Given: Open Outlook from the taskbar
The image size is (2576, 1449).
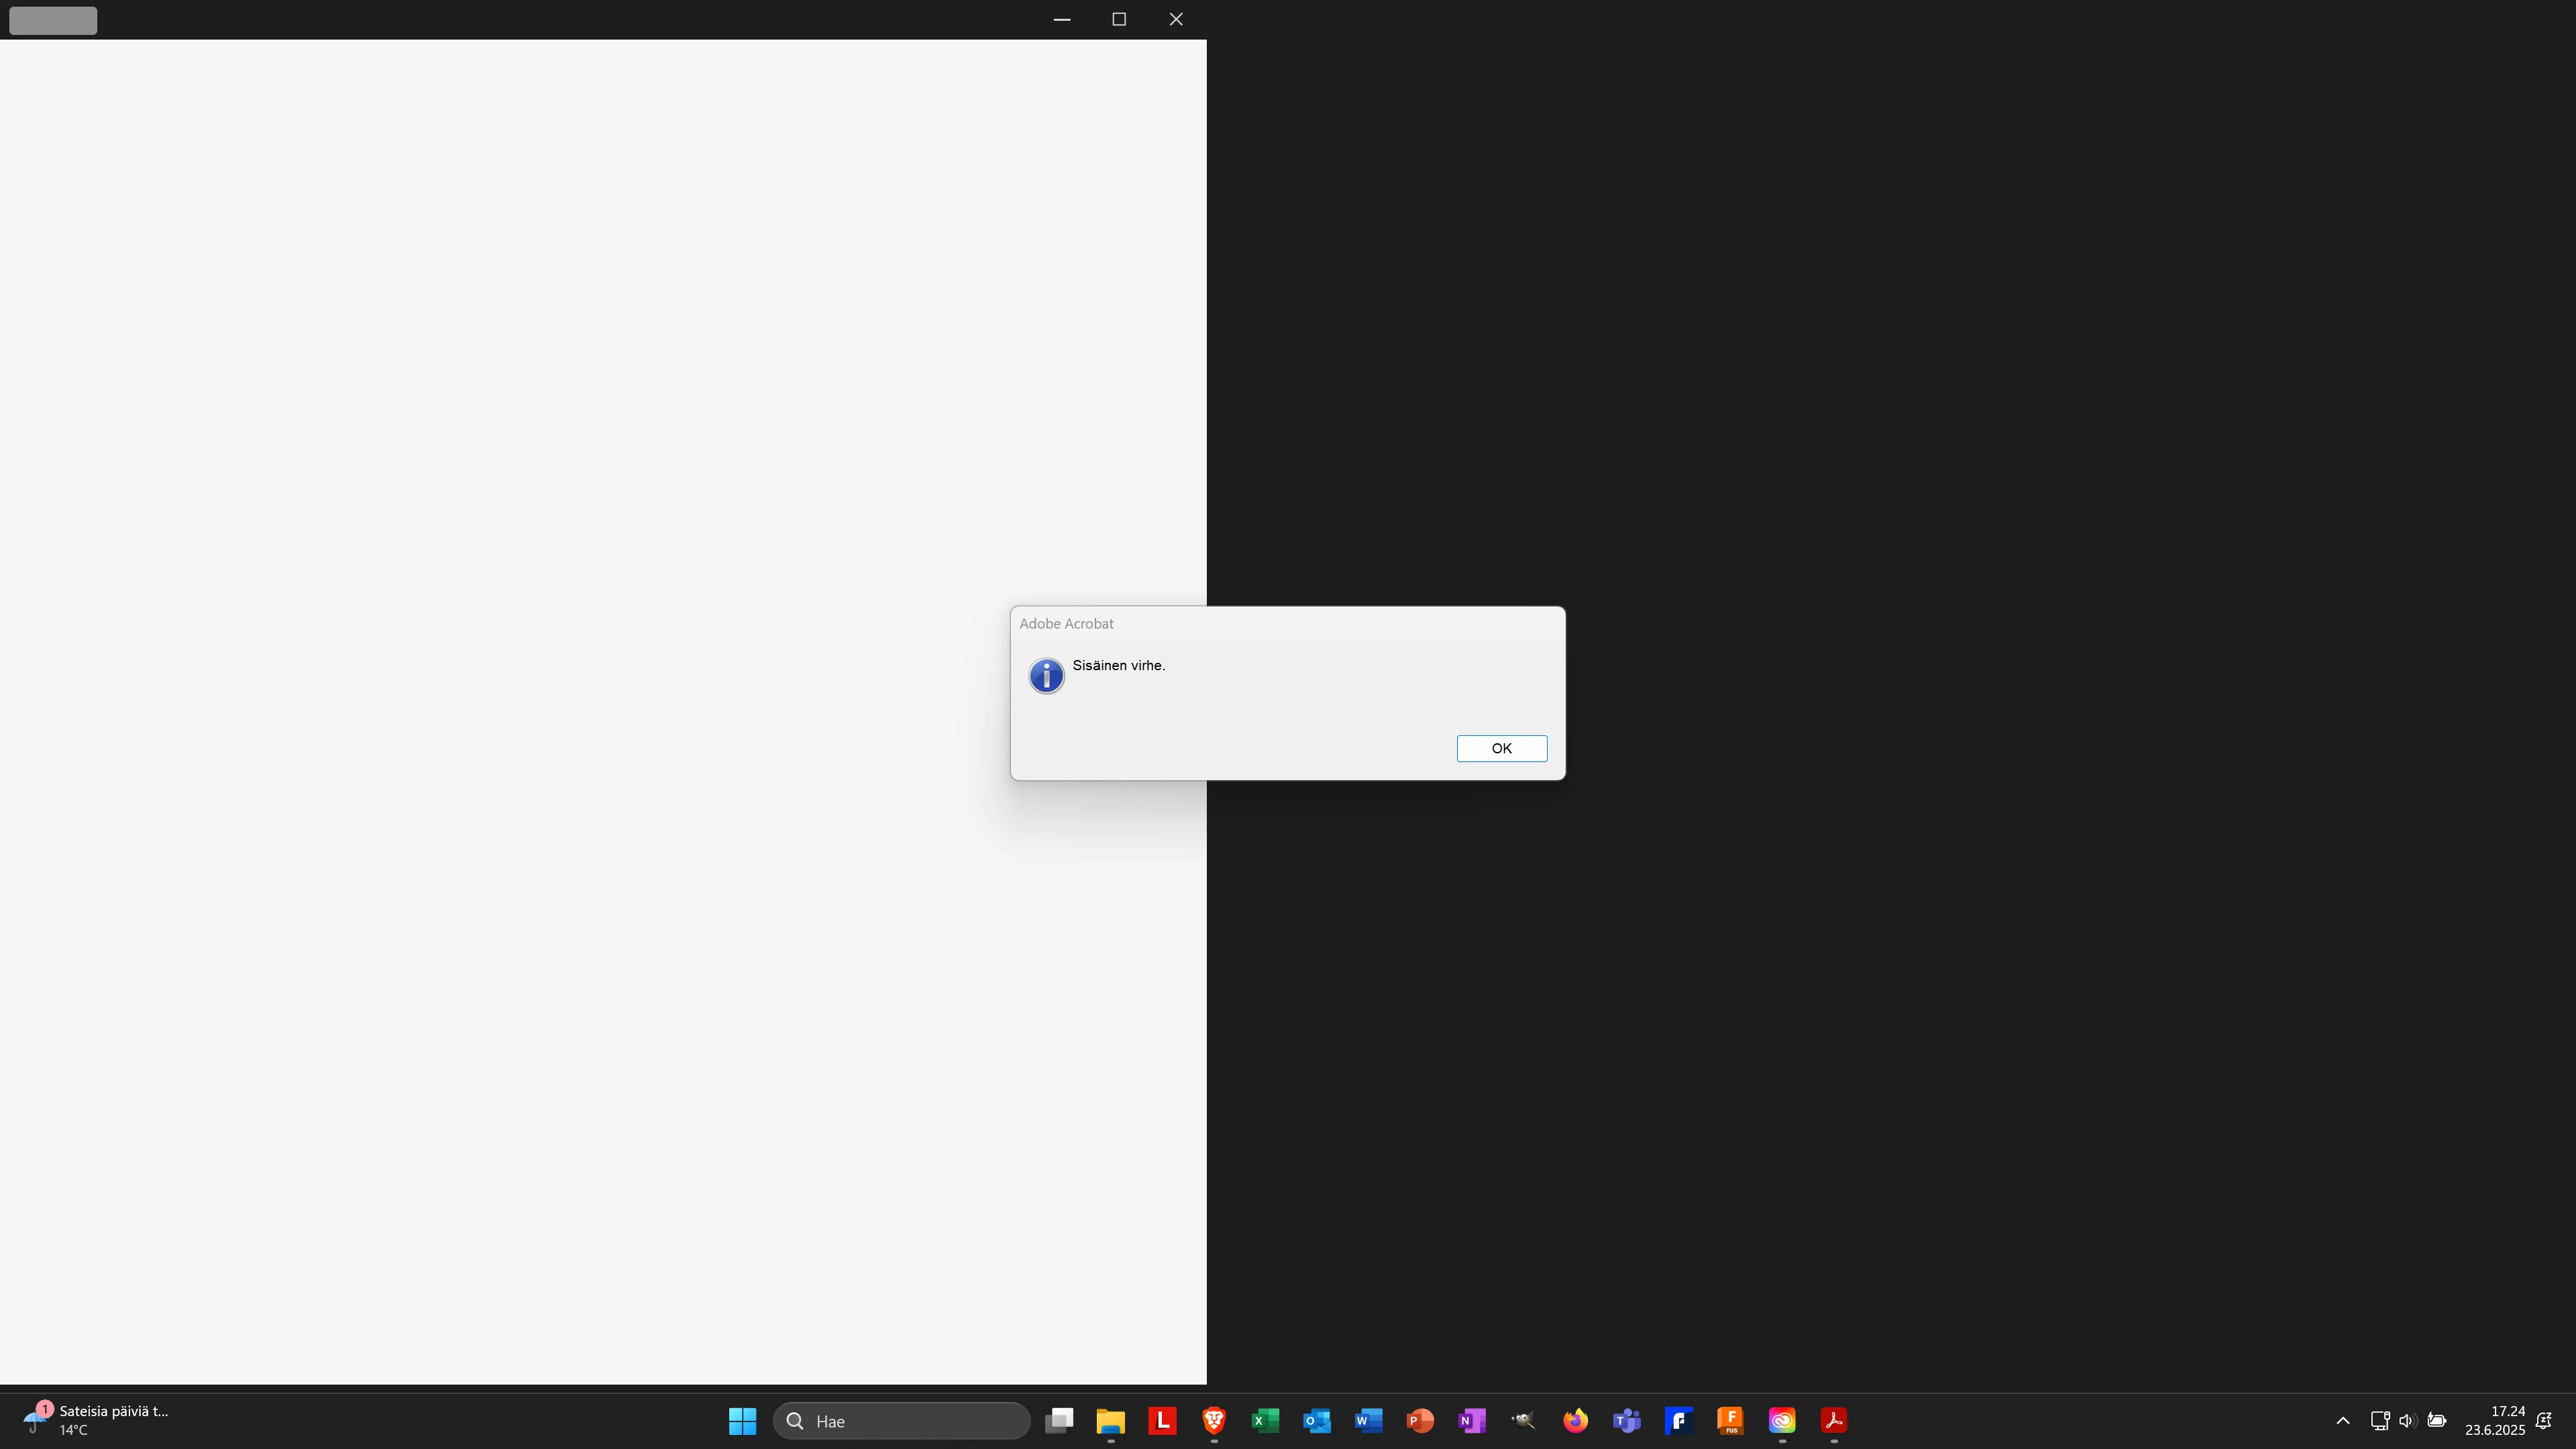Looking at the screenshot, I should tap(1317, 1420).
